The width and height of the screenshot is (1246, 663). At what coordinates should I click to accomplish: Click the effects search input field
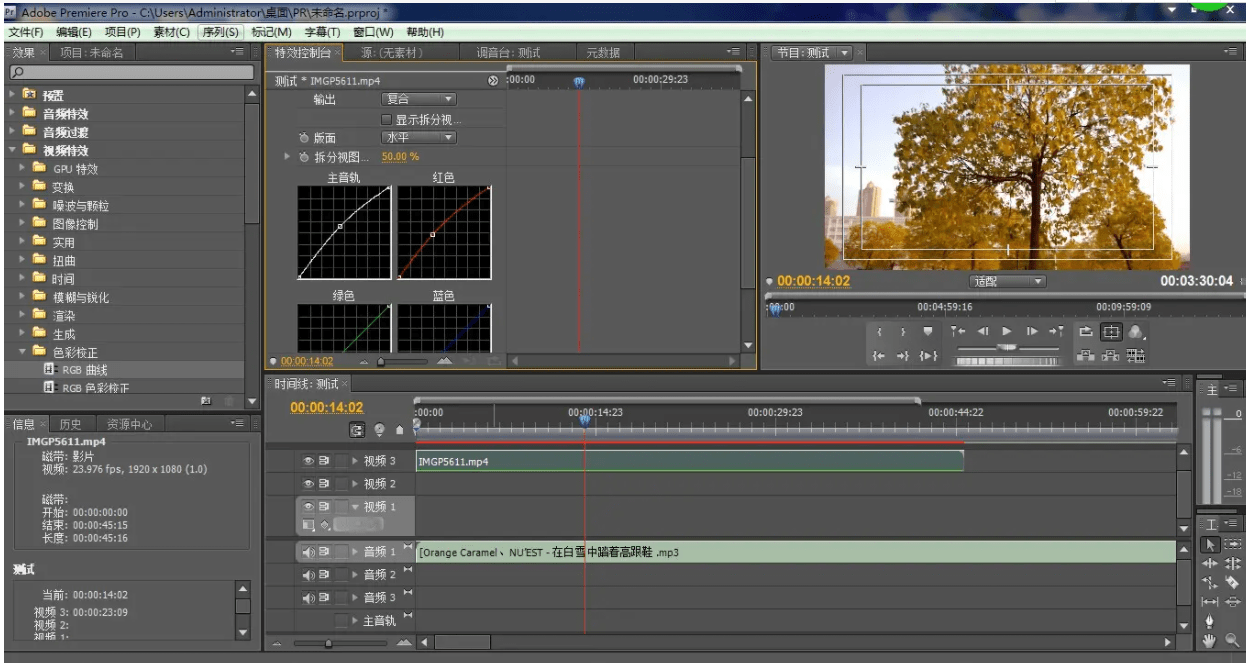coord(131,72)
